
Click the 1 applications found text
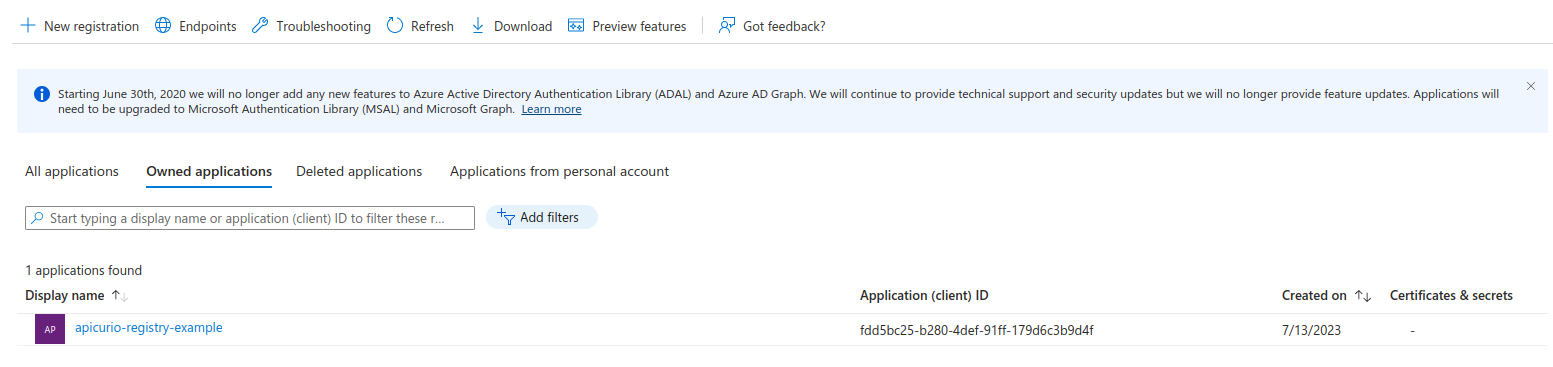coord(84,270)
